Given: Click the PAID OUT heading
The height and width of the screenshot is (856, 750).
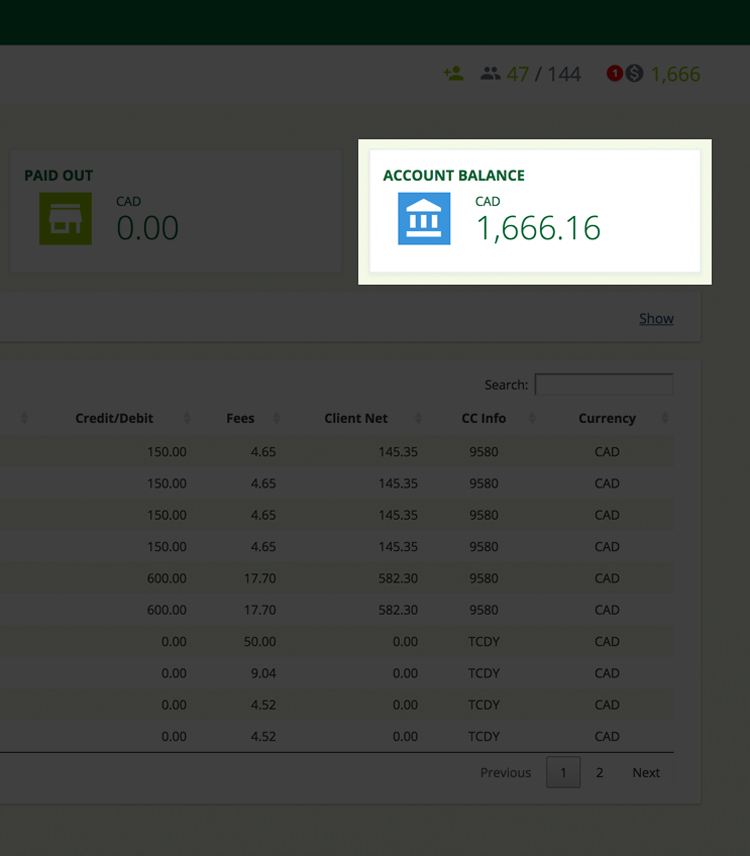Looking at the screenshot, I should coord(58,175).
